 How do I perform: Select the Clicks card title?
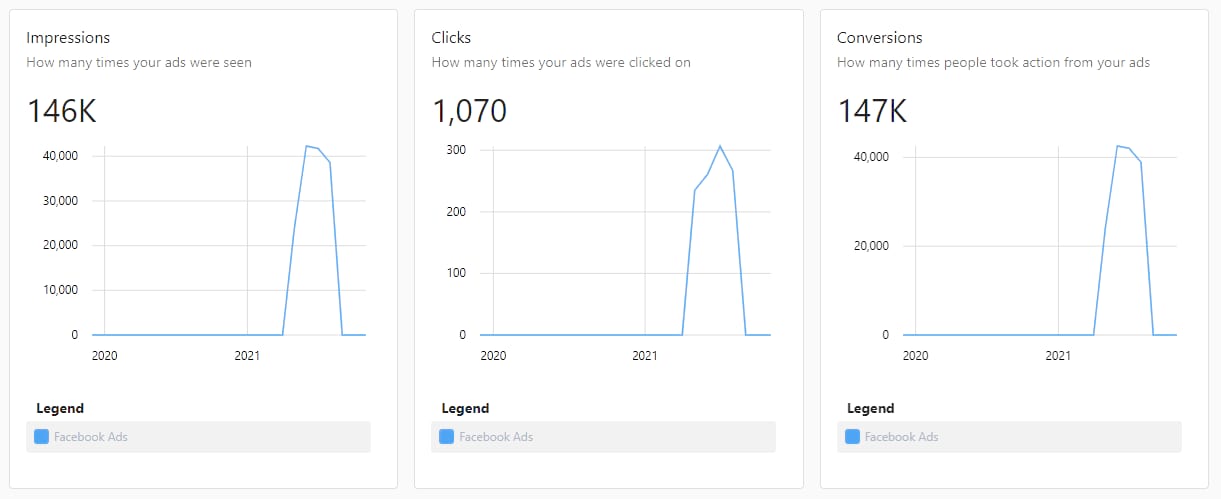tap(451, 38)
